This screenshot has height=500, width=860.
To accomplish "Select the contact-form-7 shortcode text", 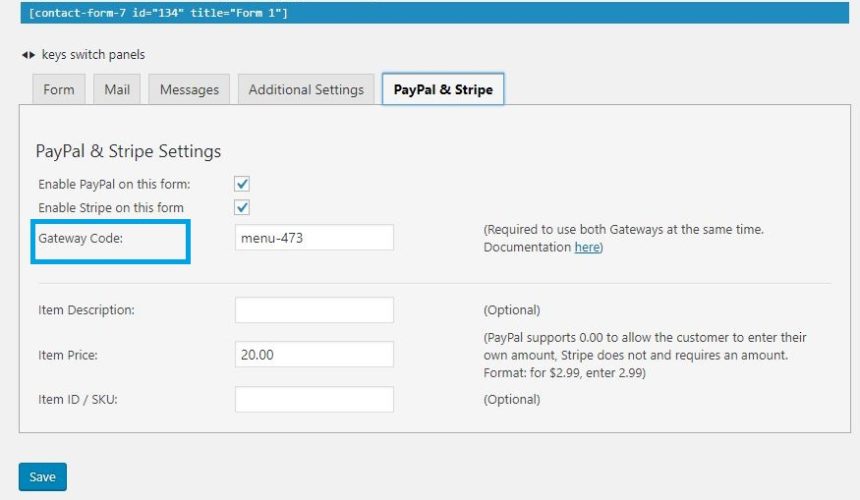I will click(158, 13).
